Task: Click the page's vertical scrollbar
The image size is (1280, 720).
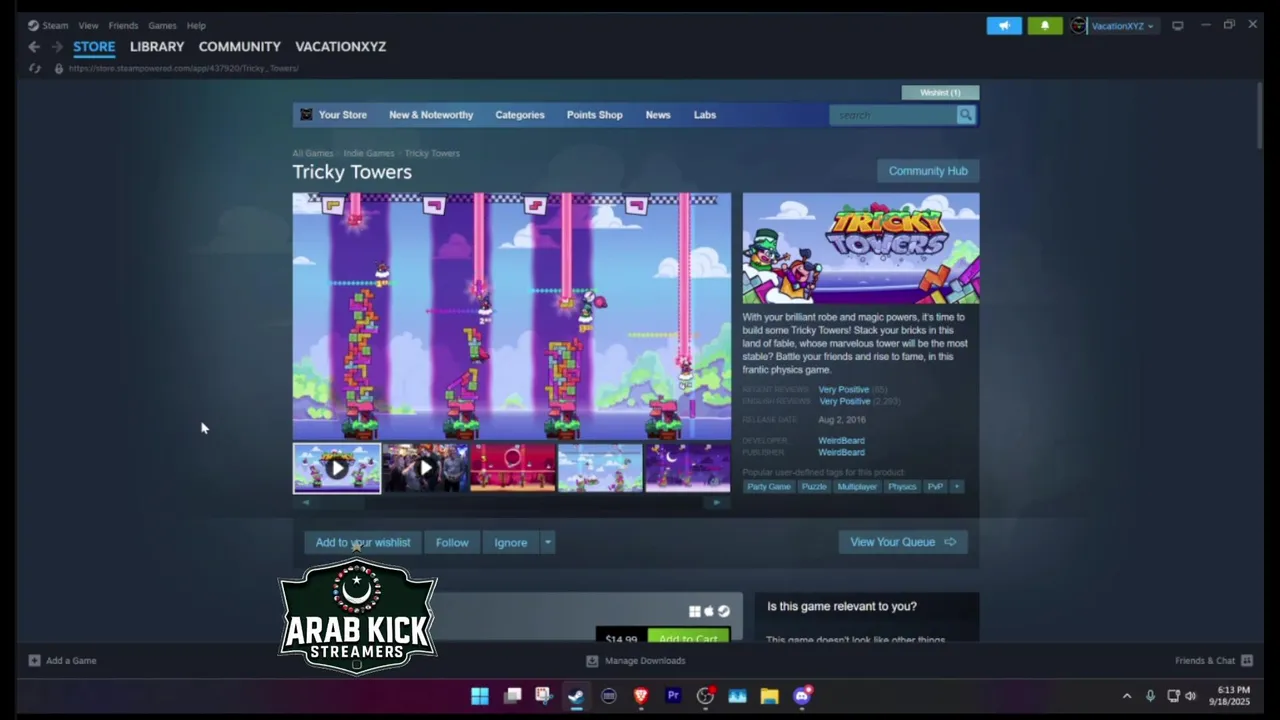Action: click(x=1260, y=118)
